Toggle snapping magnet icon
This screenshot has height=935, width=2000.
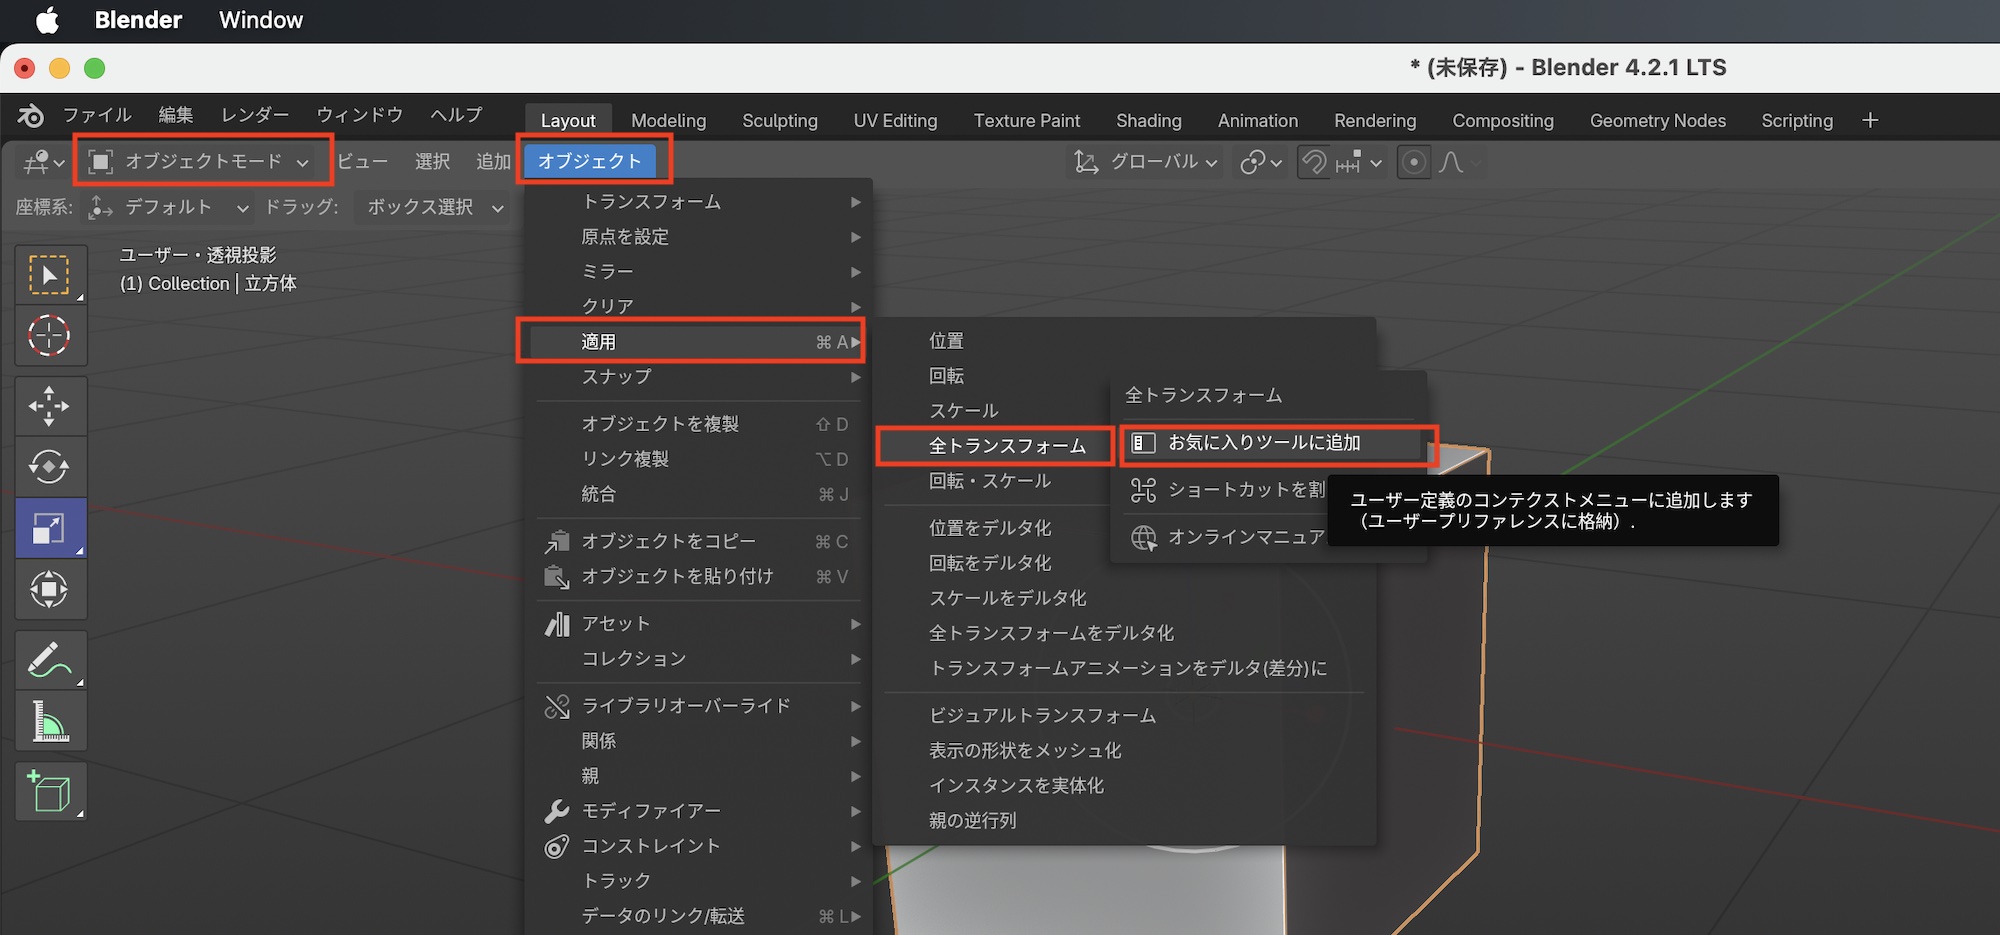[x=1314, y=162]
